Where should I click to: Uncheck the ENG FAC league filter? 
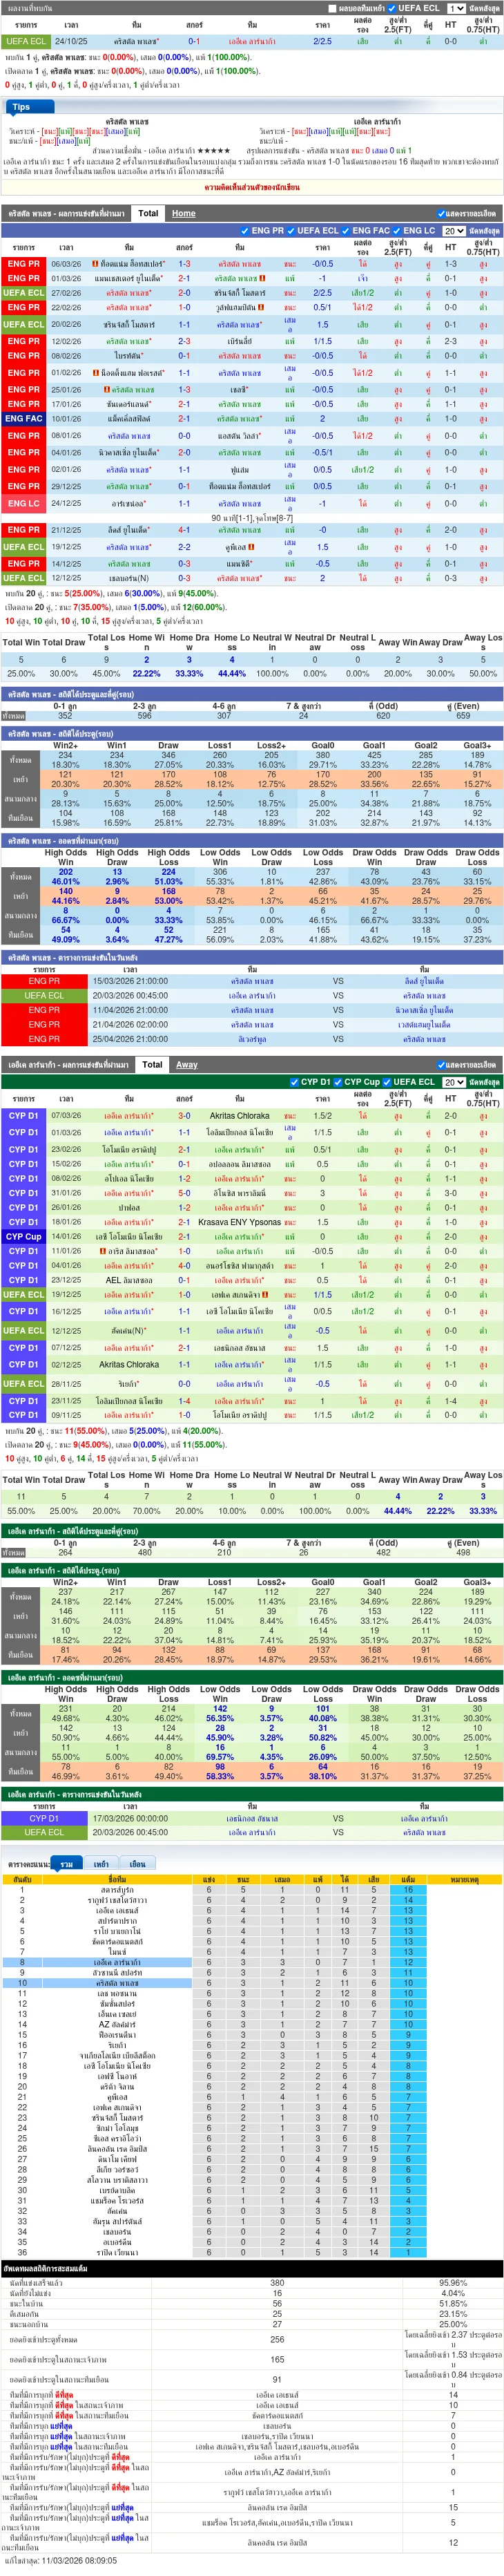coord(346,231)
